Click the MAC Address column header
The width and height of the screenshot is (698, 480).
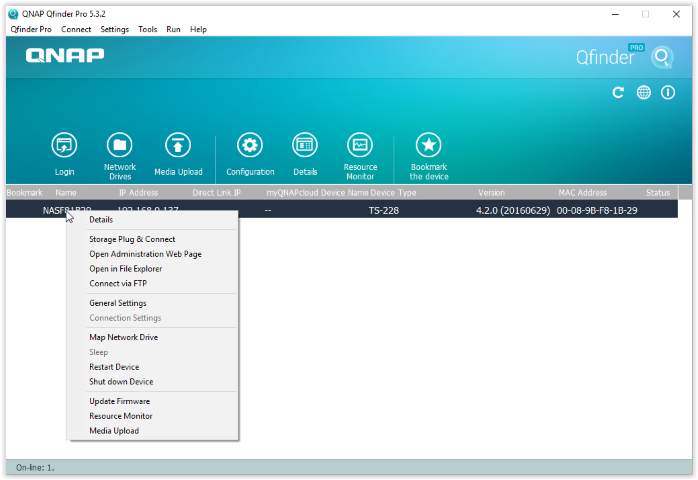582,192
